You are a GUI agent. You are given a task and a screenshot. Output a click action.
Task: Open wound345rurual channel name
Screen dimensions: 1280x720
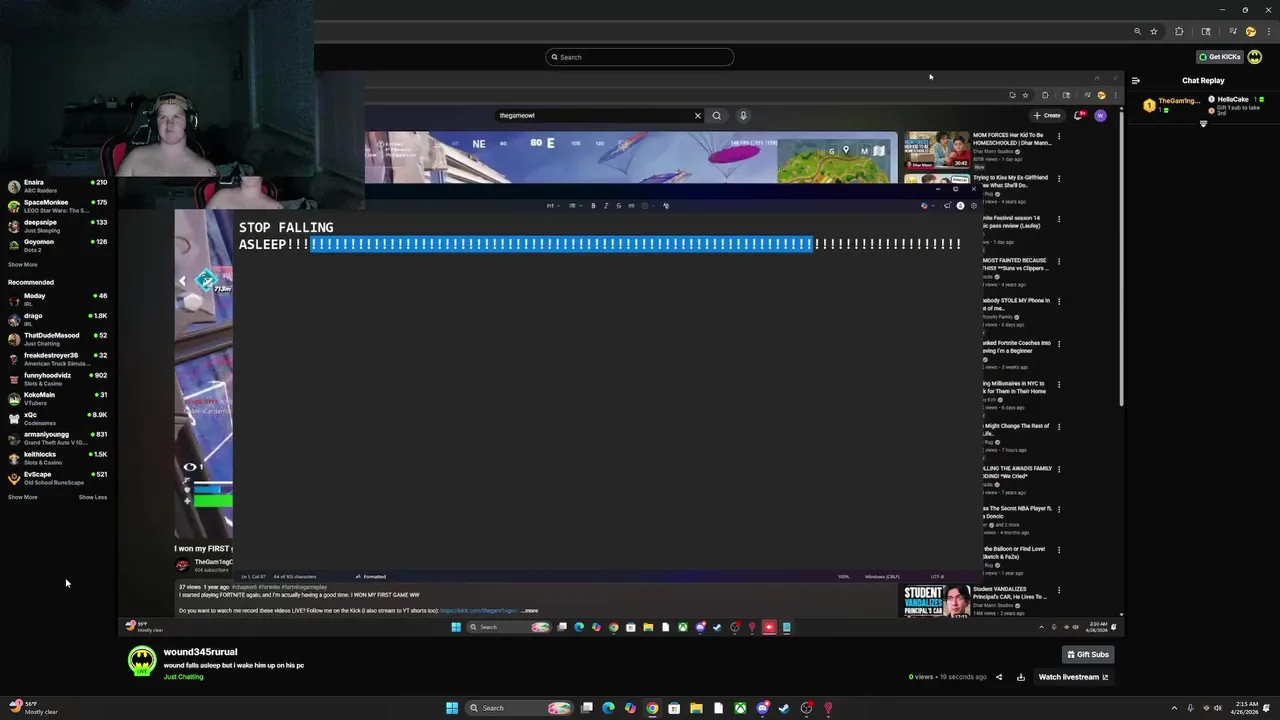coord(200,652)
